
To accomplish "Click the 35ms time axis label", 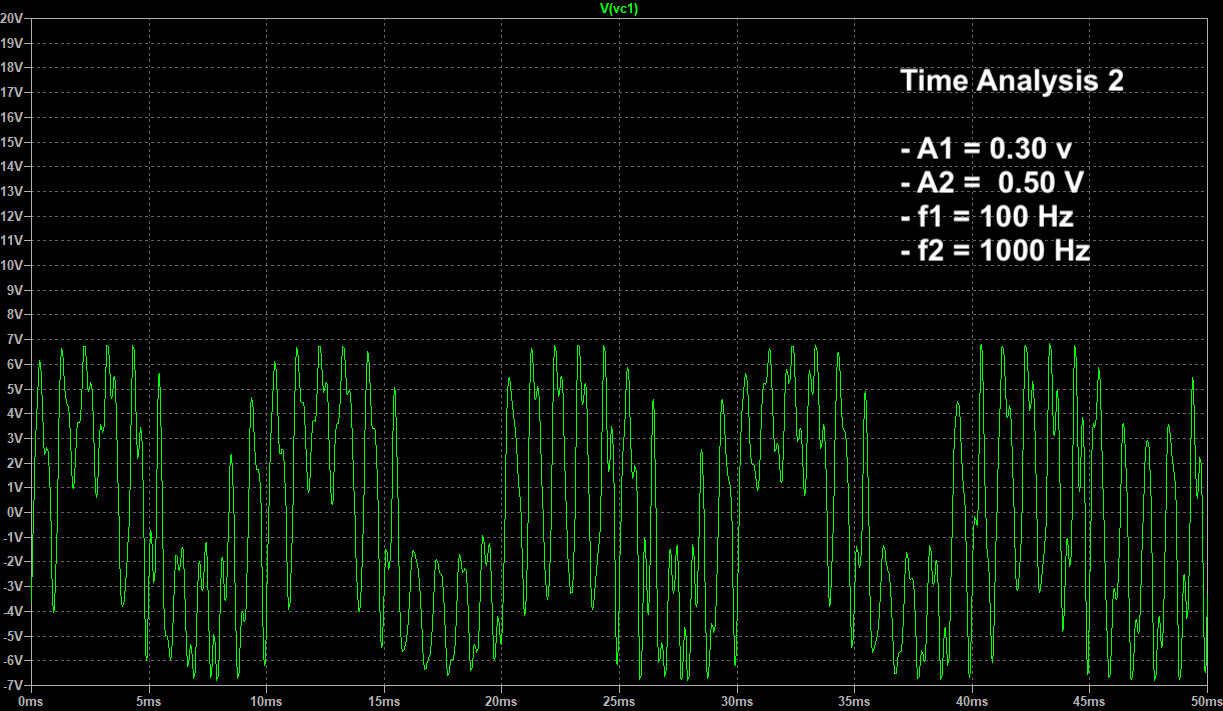I will coord(854,700).
